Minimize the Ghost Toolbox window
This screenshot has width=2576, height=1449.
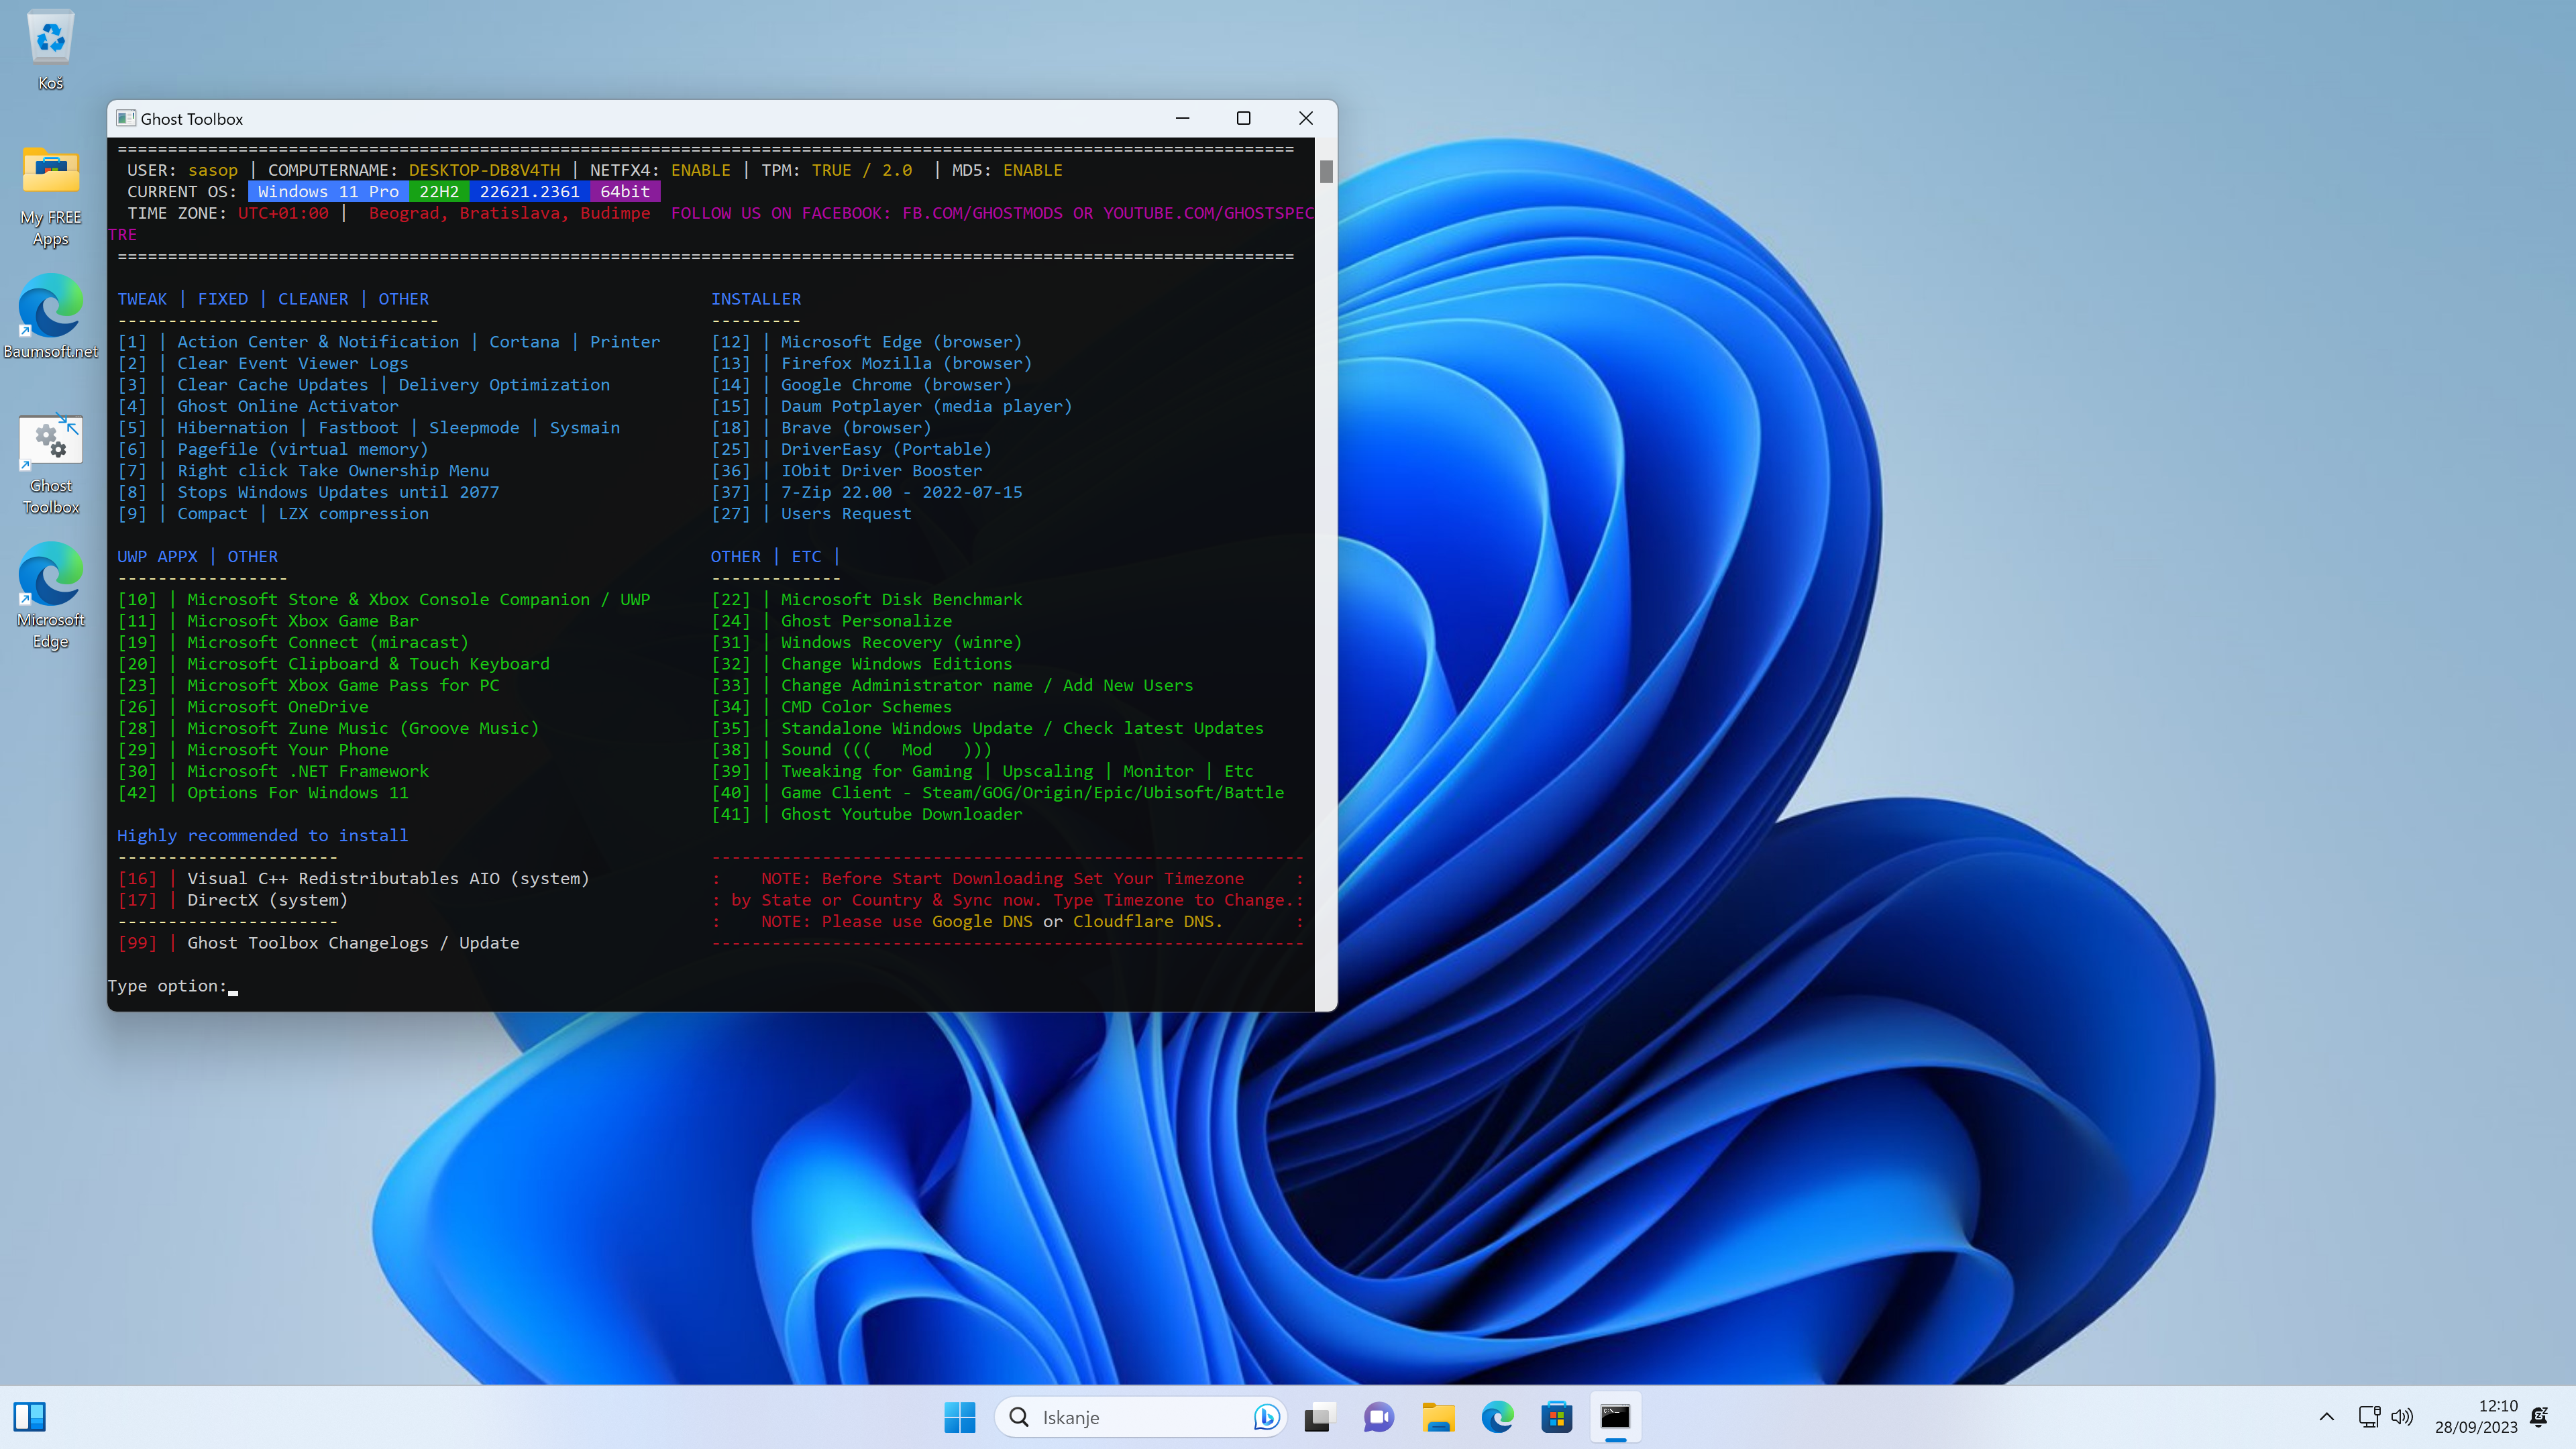point(1182,118)
